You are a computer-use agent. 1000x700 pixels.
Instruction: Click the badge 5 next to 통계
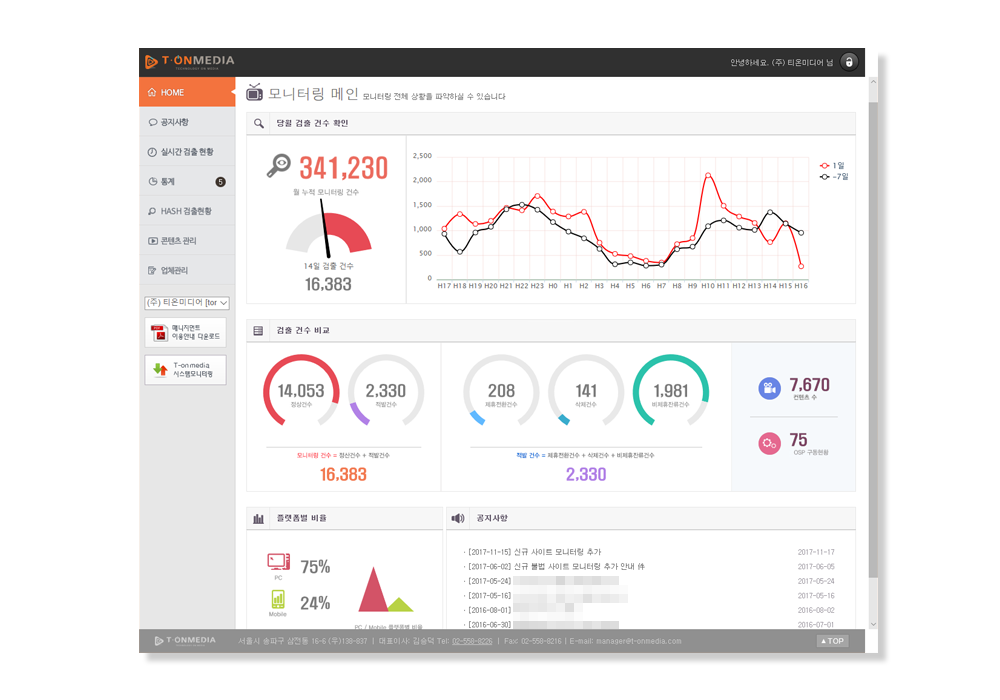pyautogui.click(x=220, y=182)
